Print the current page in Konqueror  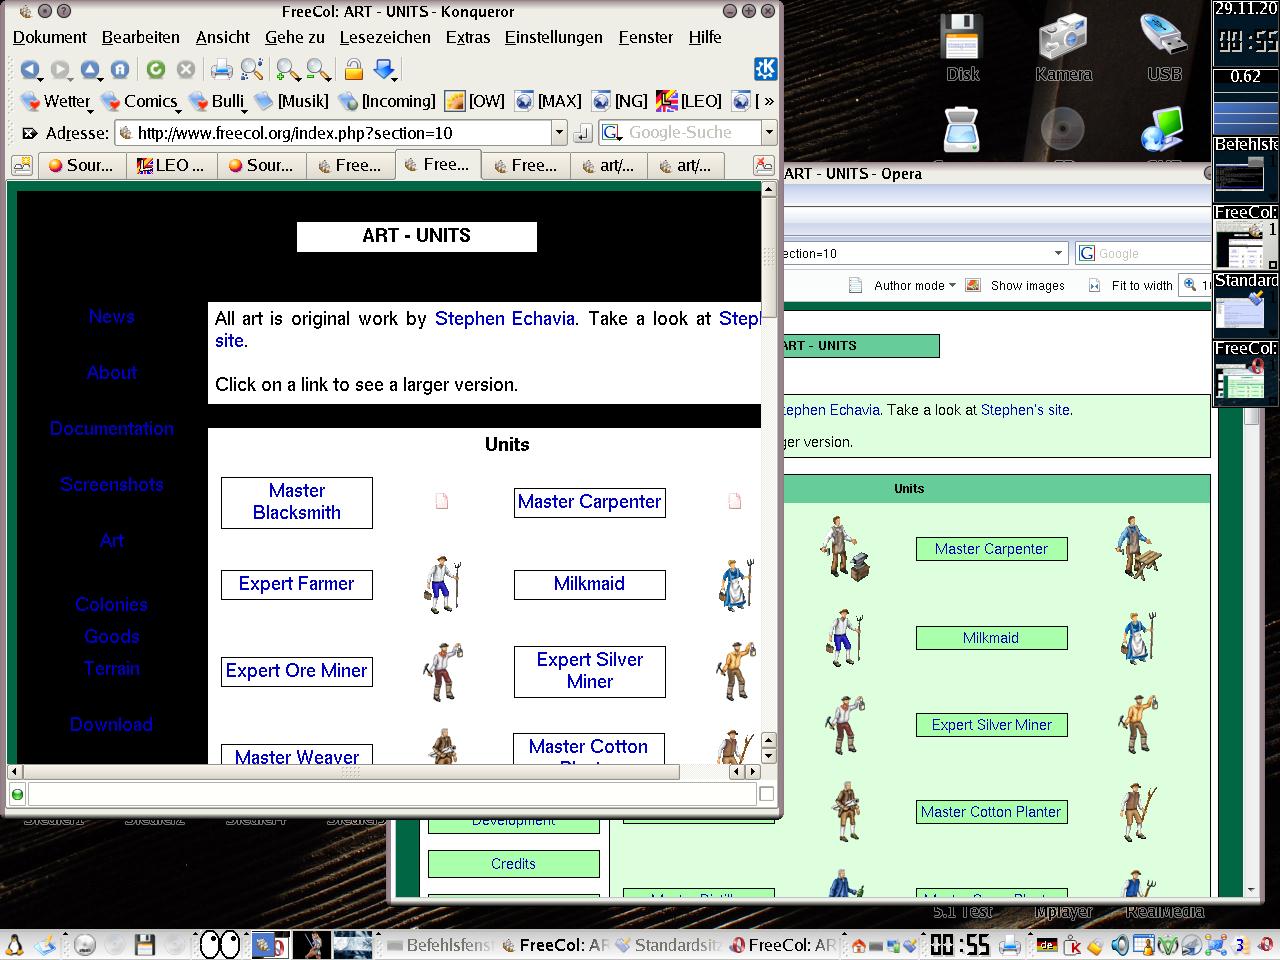coord(221,69)
